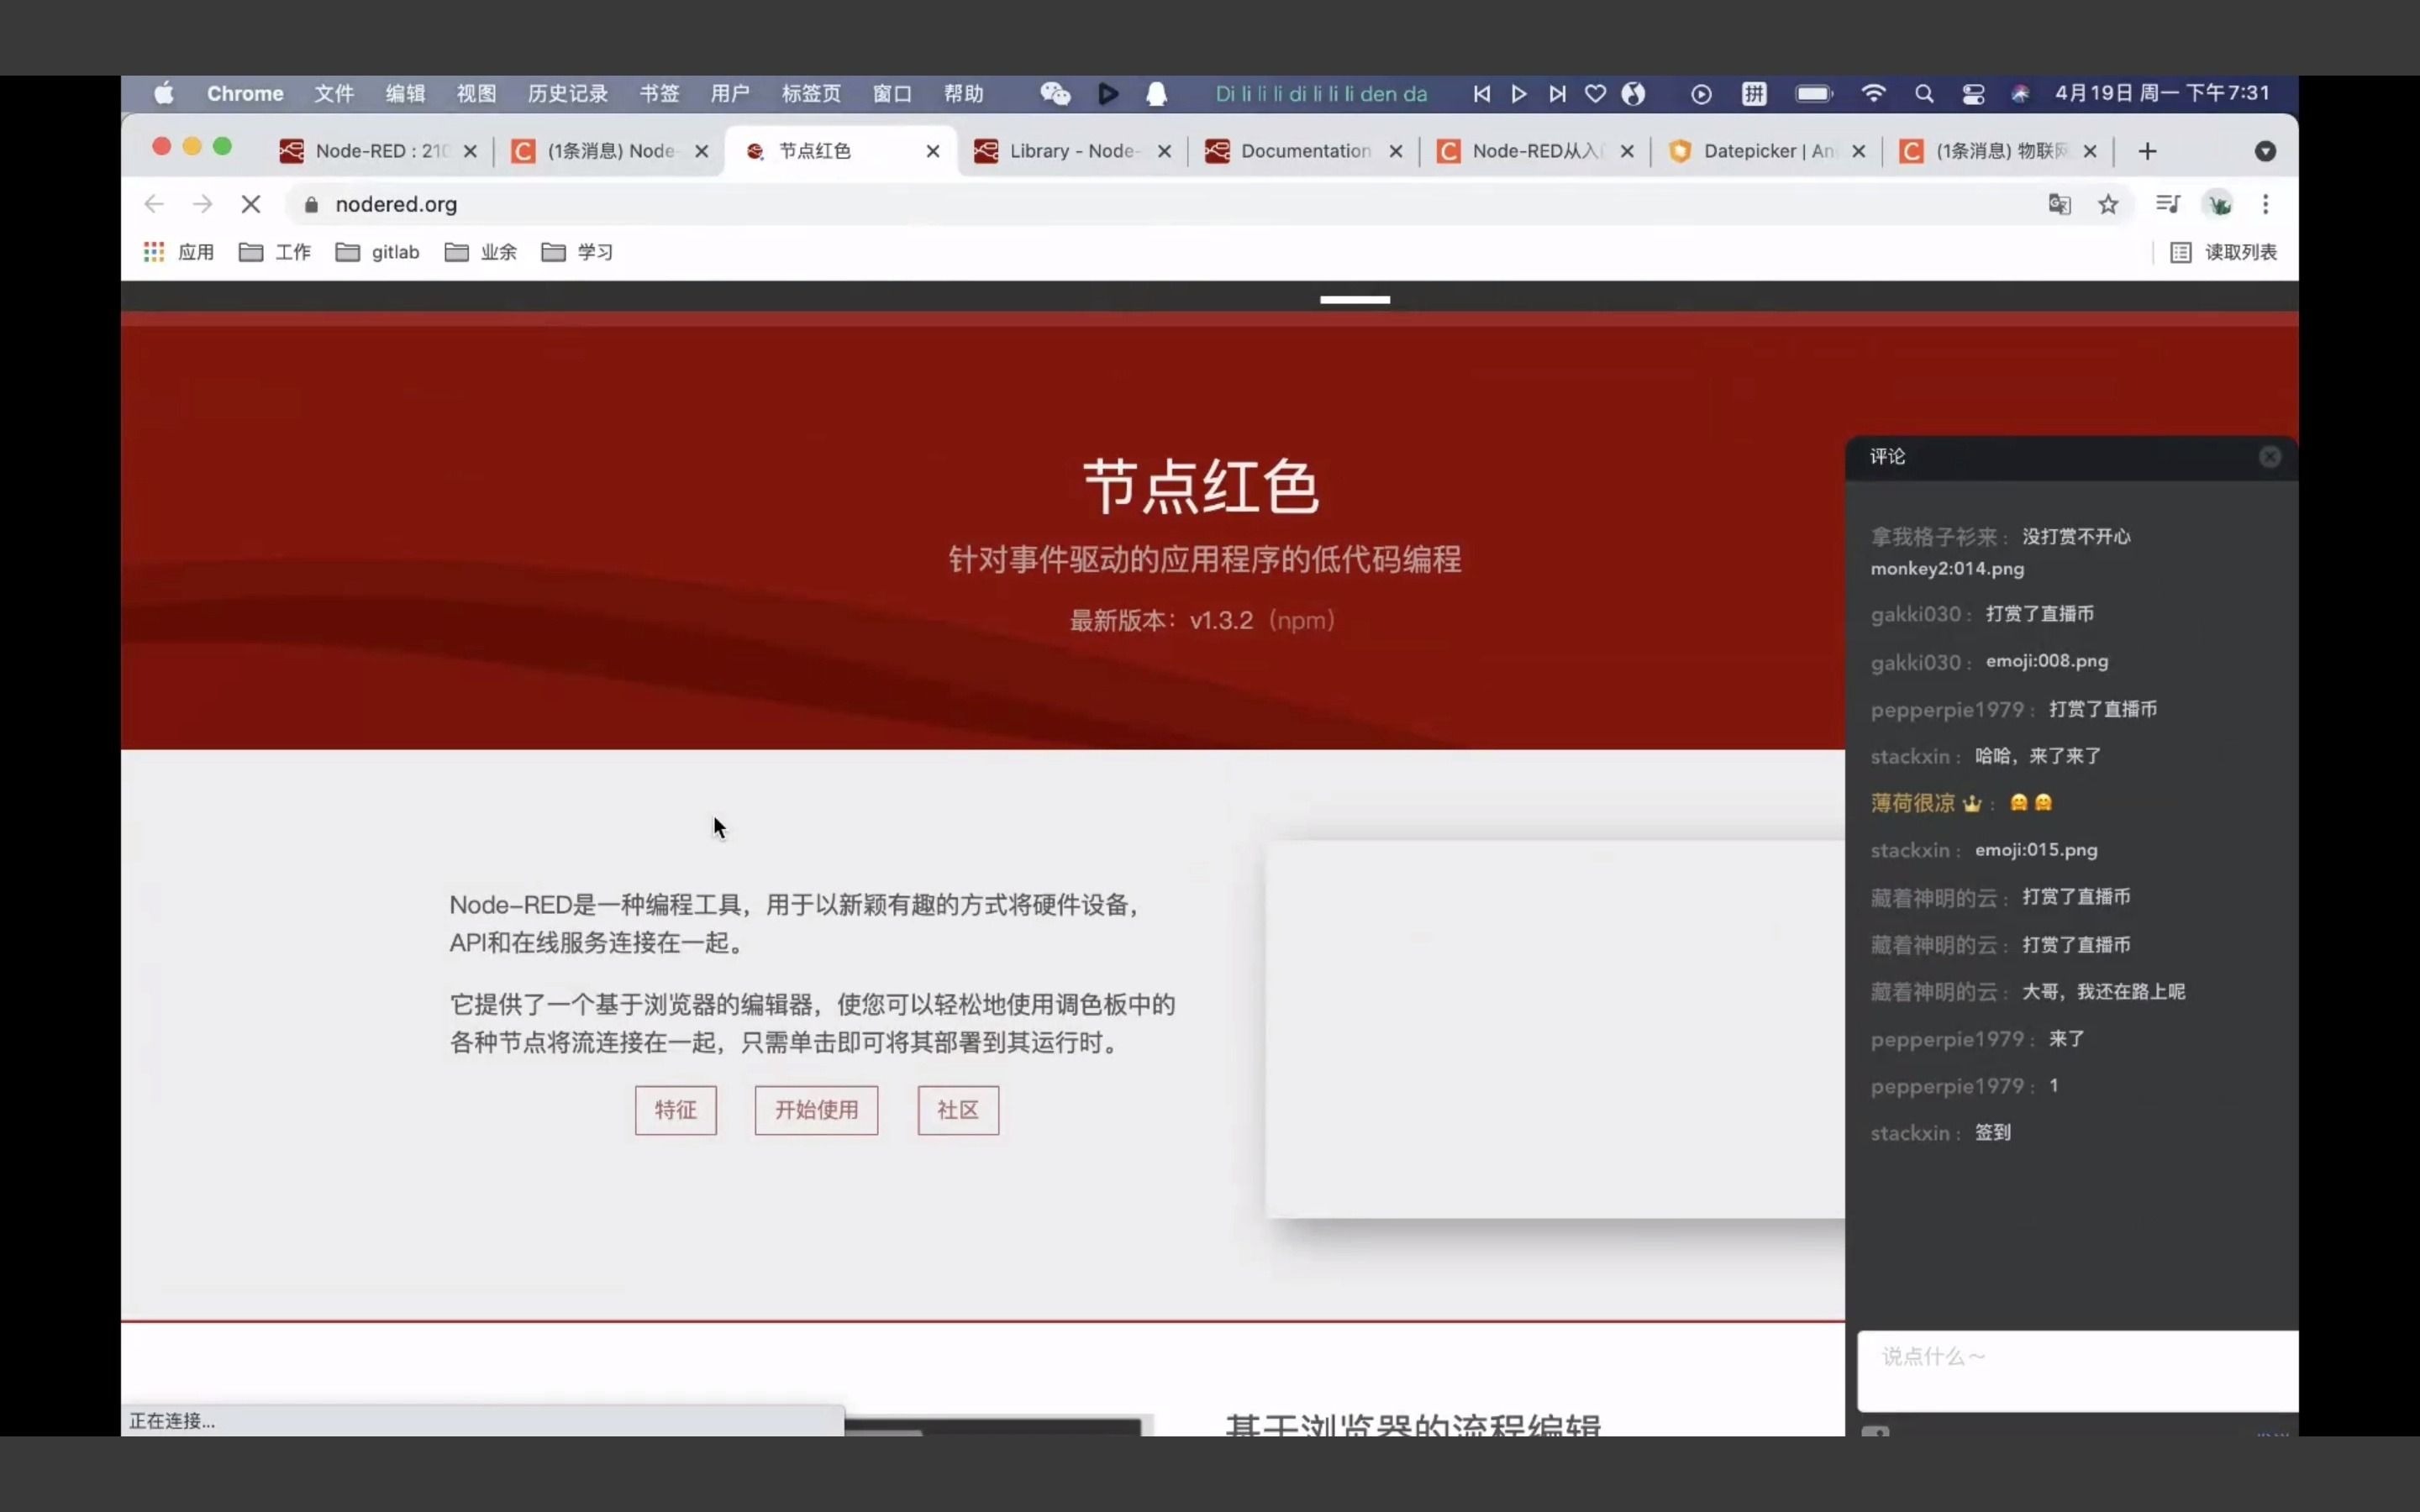Toggle favorite the current song with the heart icon

(x=1594, y=93)
